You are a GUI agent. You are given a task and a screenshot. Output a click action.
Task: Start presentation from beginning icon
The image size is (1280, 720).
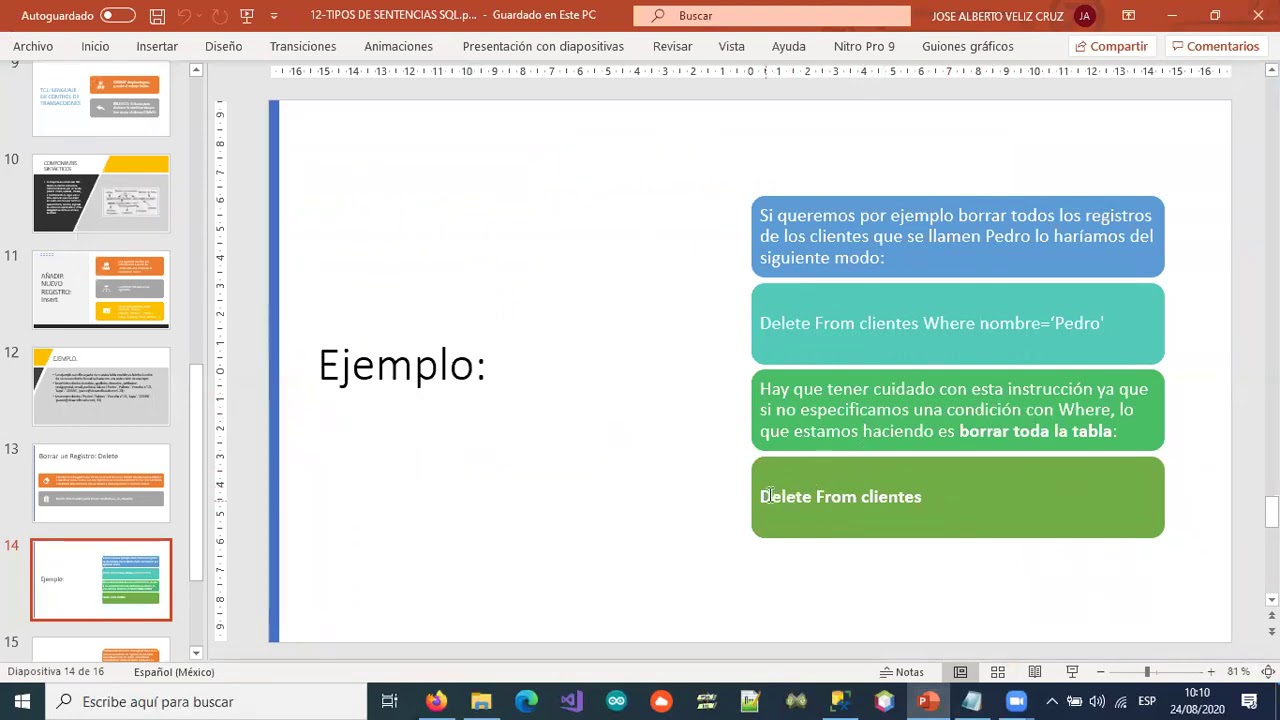point(247,16)
